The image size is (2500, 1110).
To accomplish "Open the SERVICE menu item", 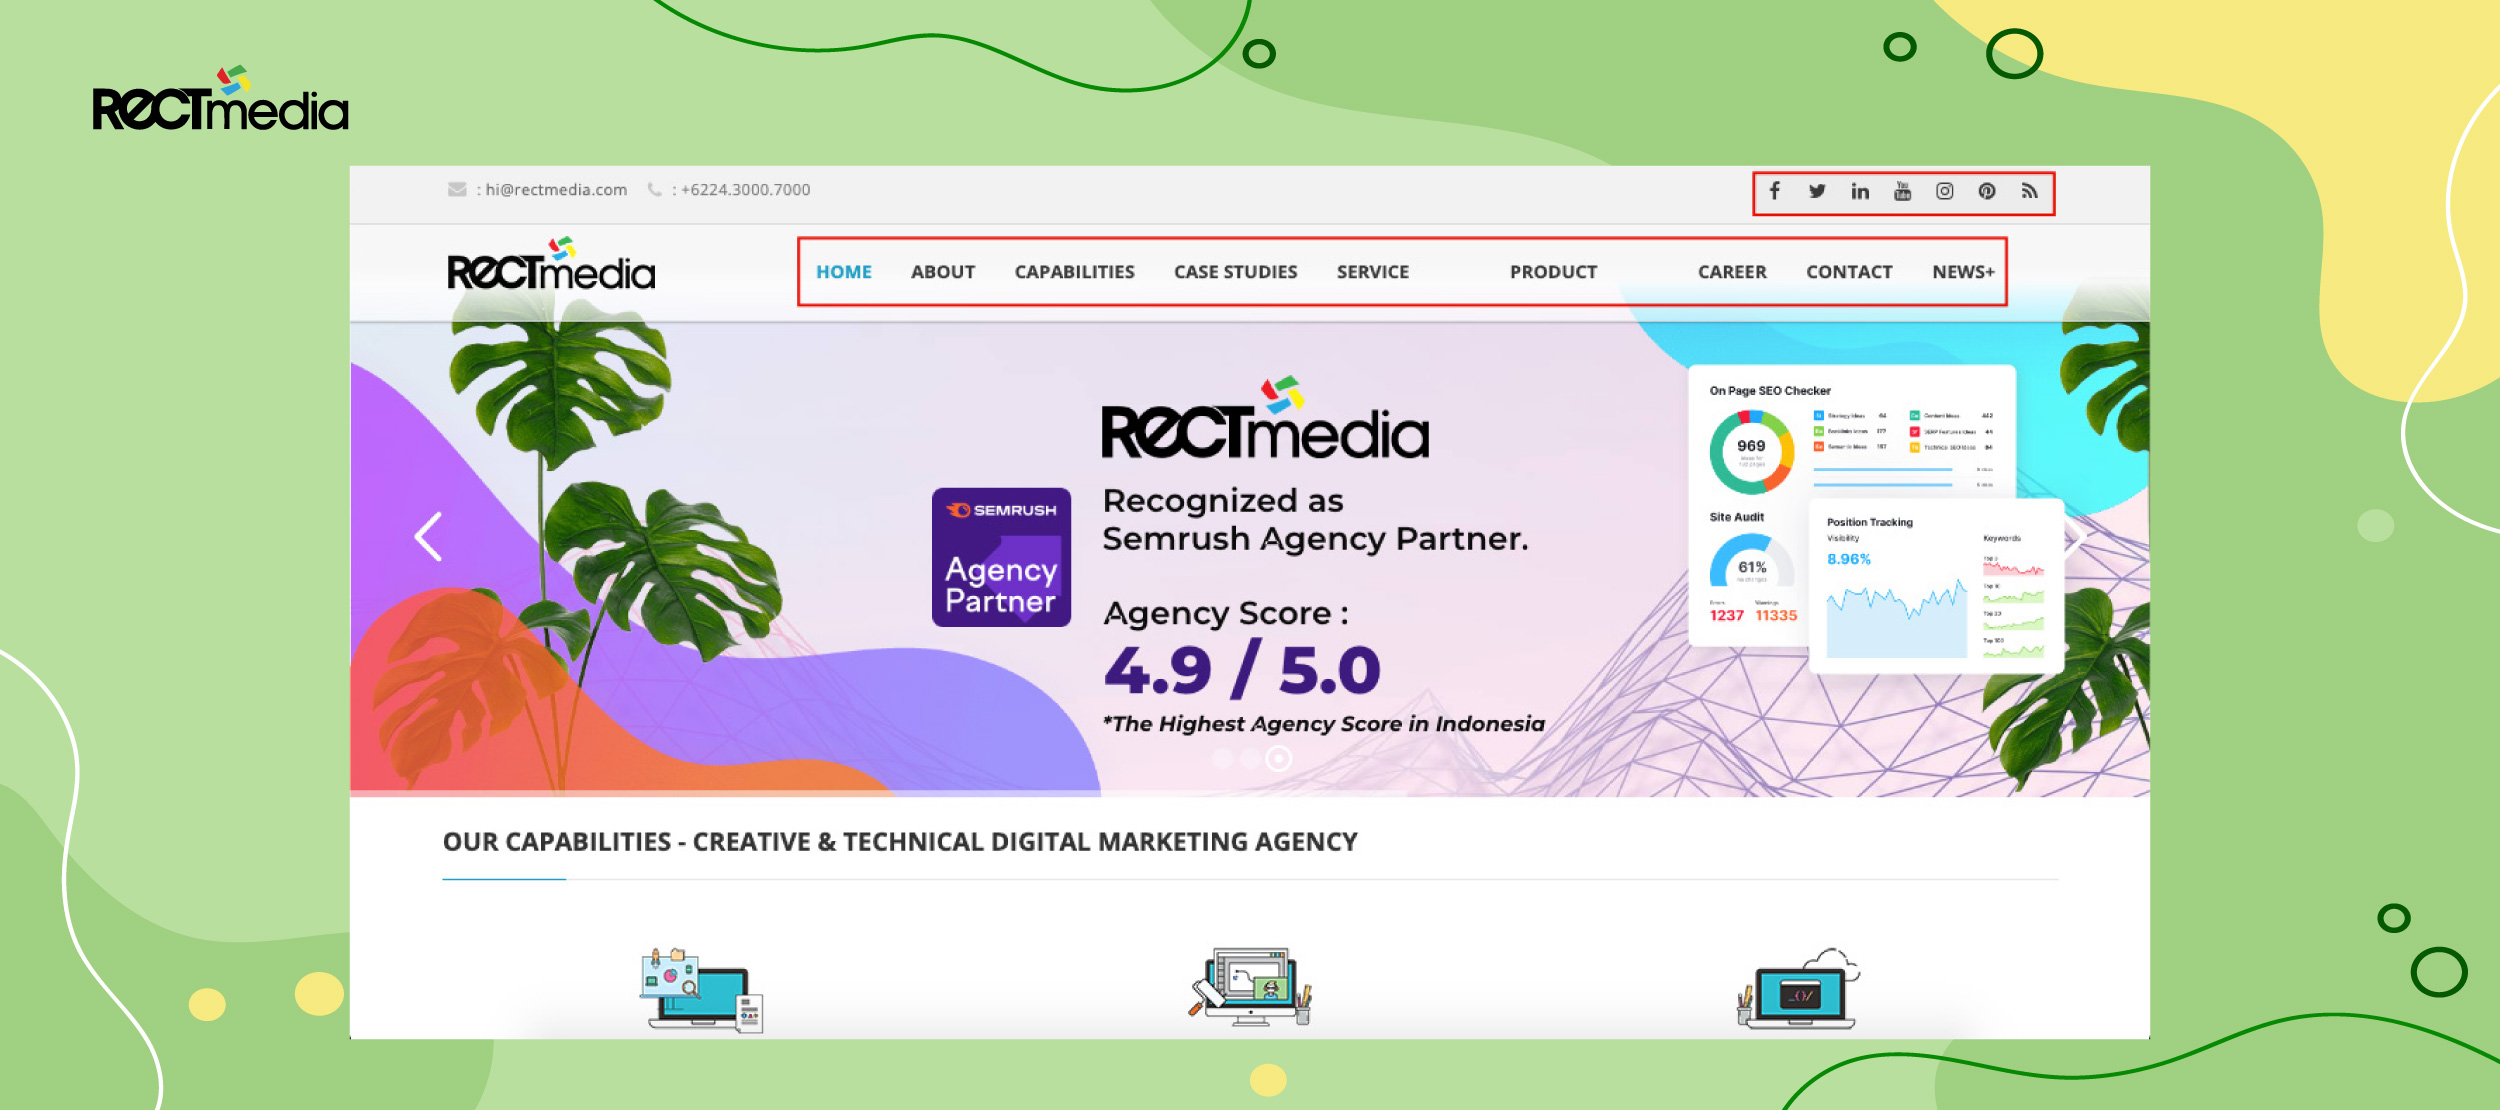I will (1372, 272).
